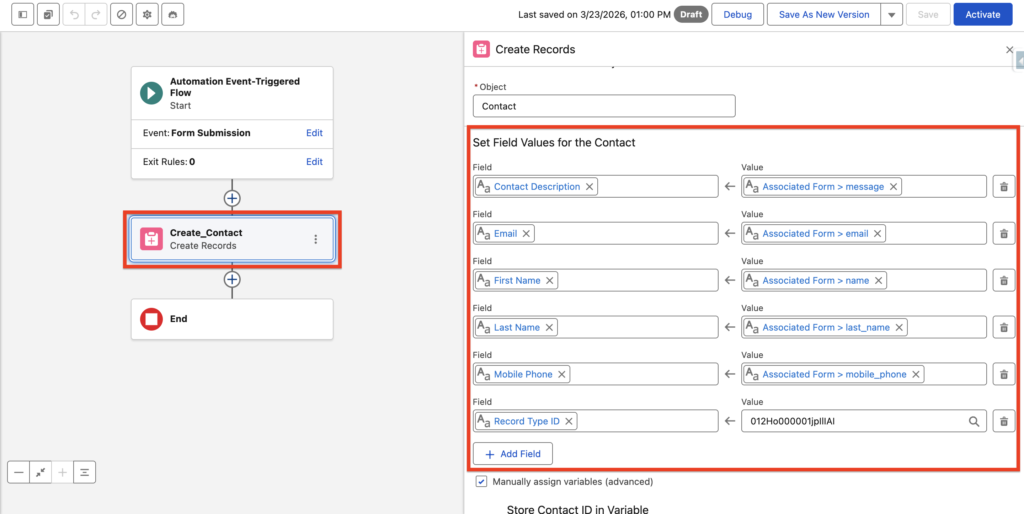Click trash icon for Record Type ID row
Viewport: 1024px width, 514px height.
tap(1003, 421)
